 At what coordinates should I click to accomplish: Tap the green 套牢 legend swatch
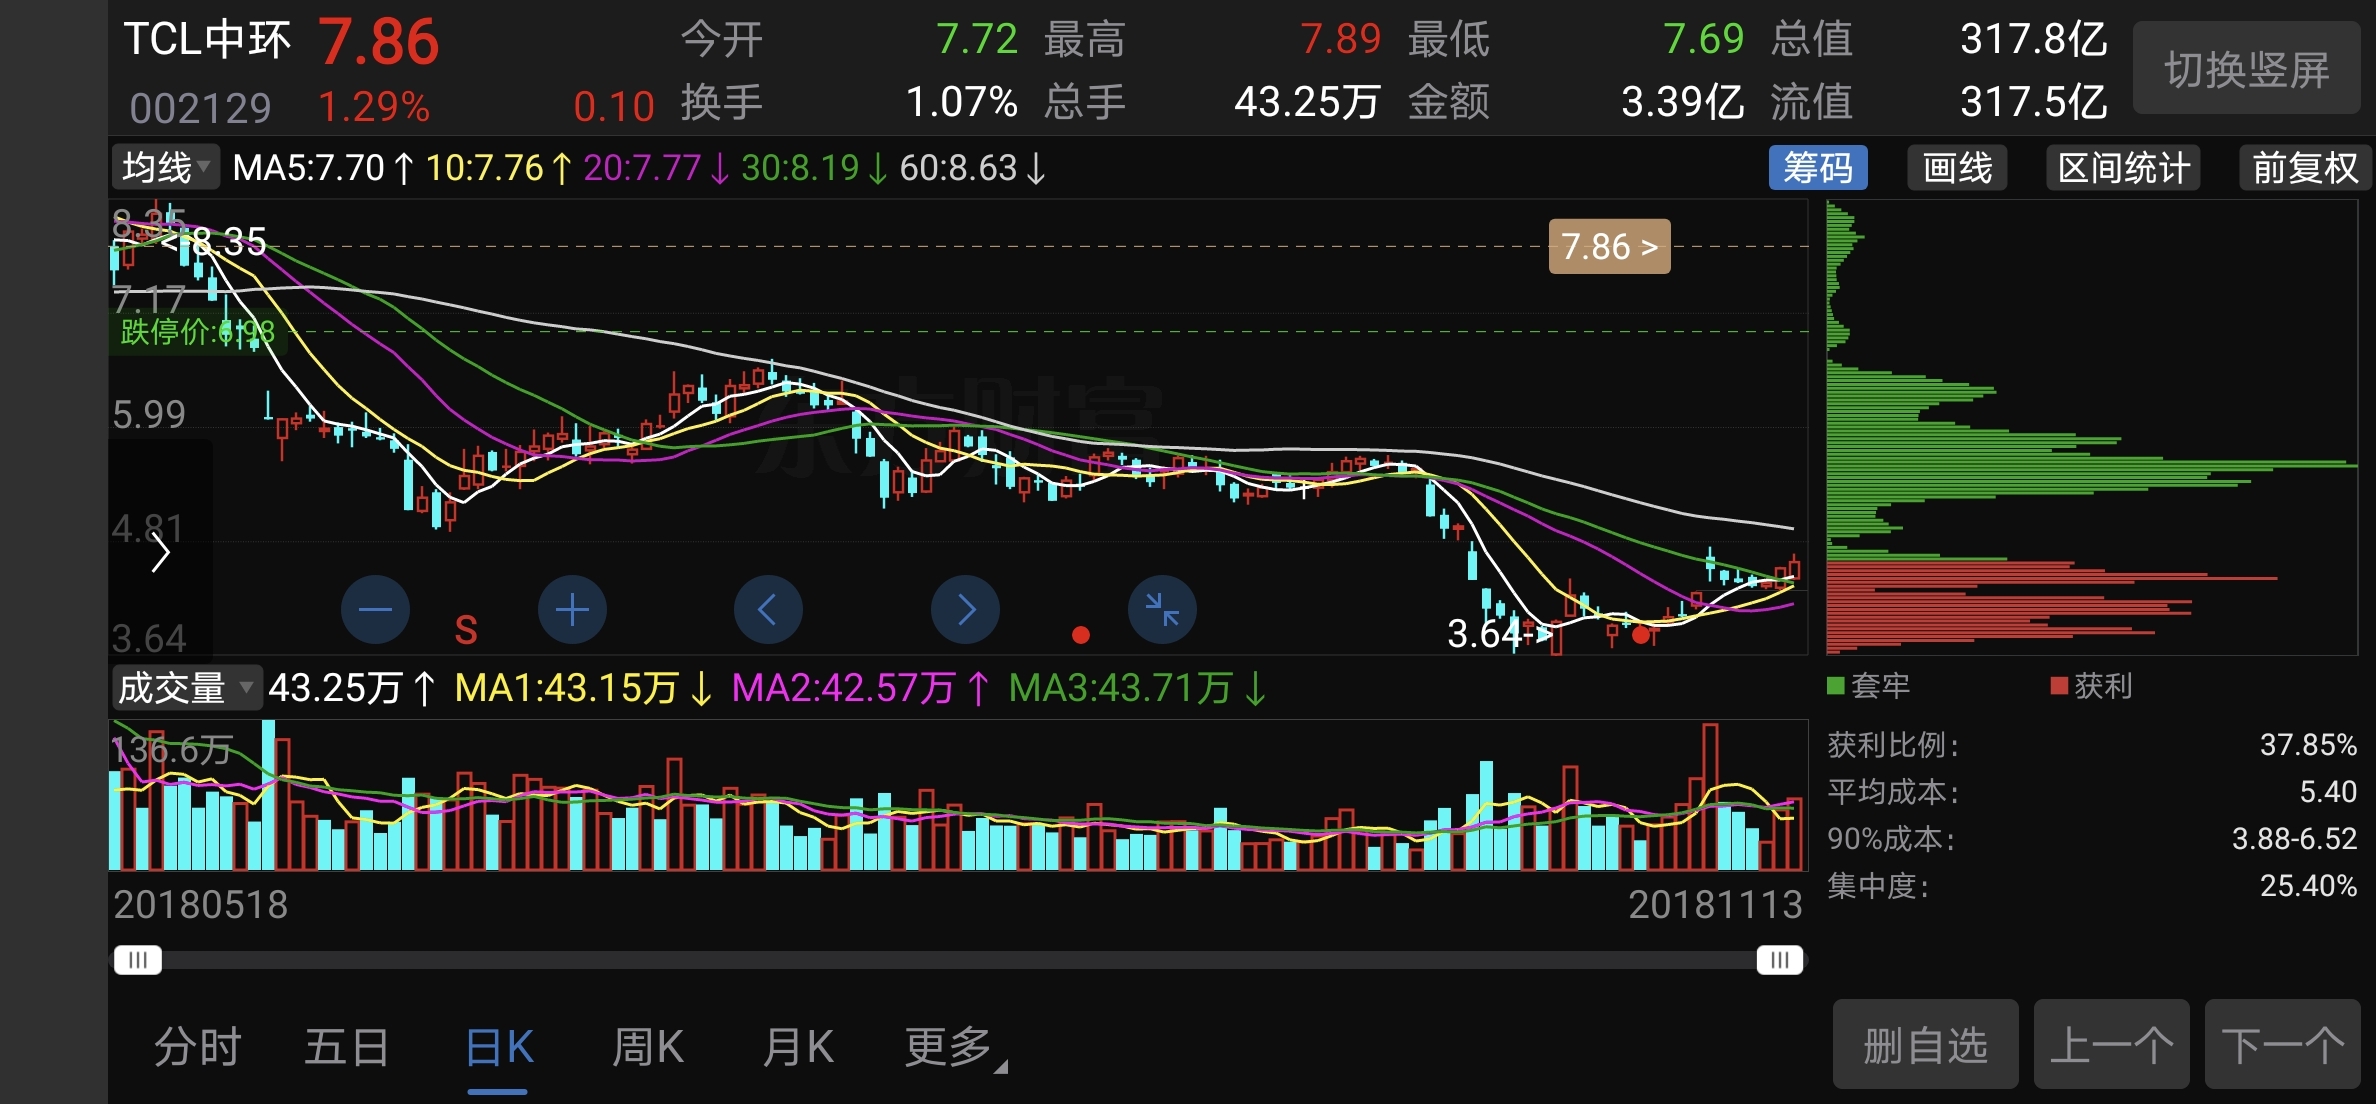tap(1835, 686)
